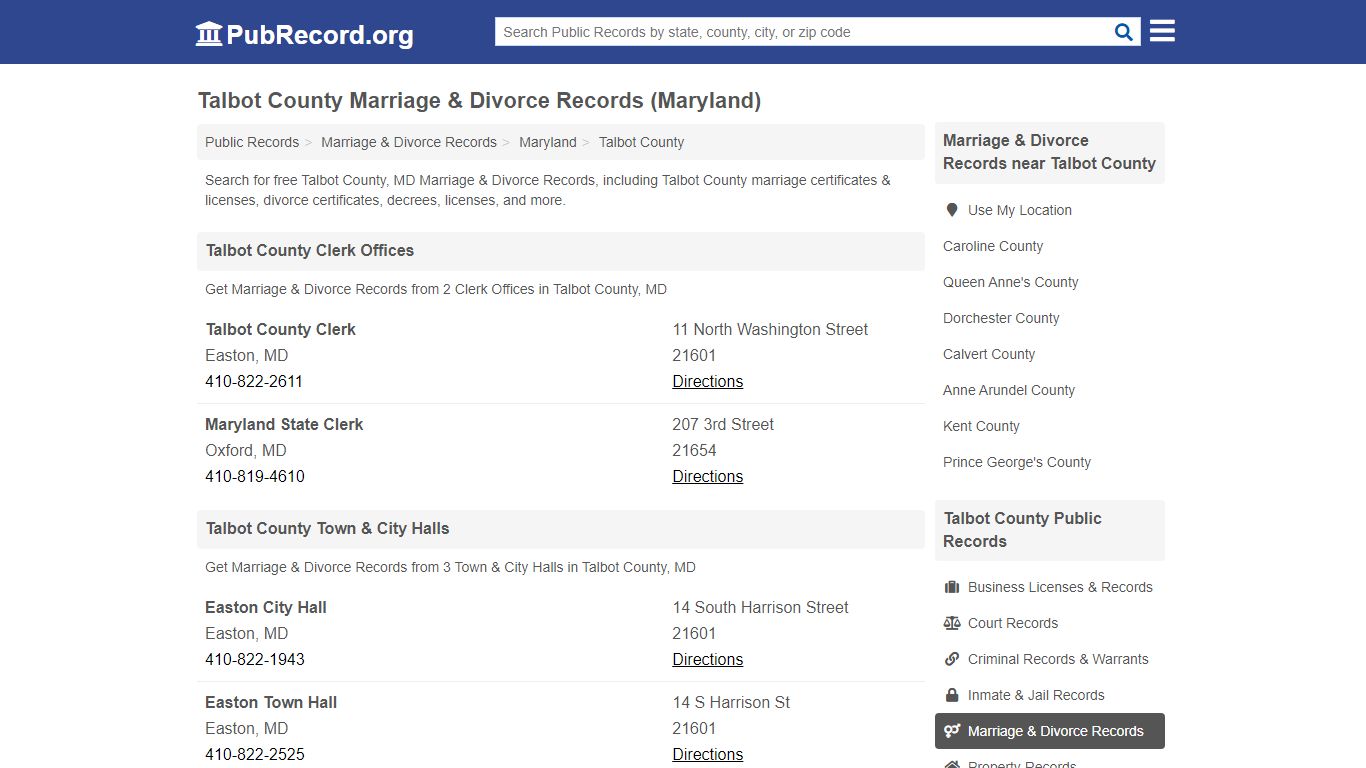Screen dimensions: 1366x768
Task: Open Queen Anne's County records
Action: 1010,282
